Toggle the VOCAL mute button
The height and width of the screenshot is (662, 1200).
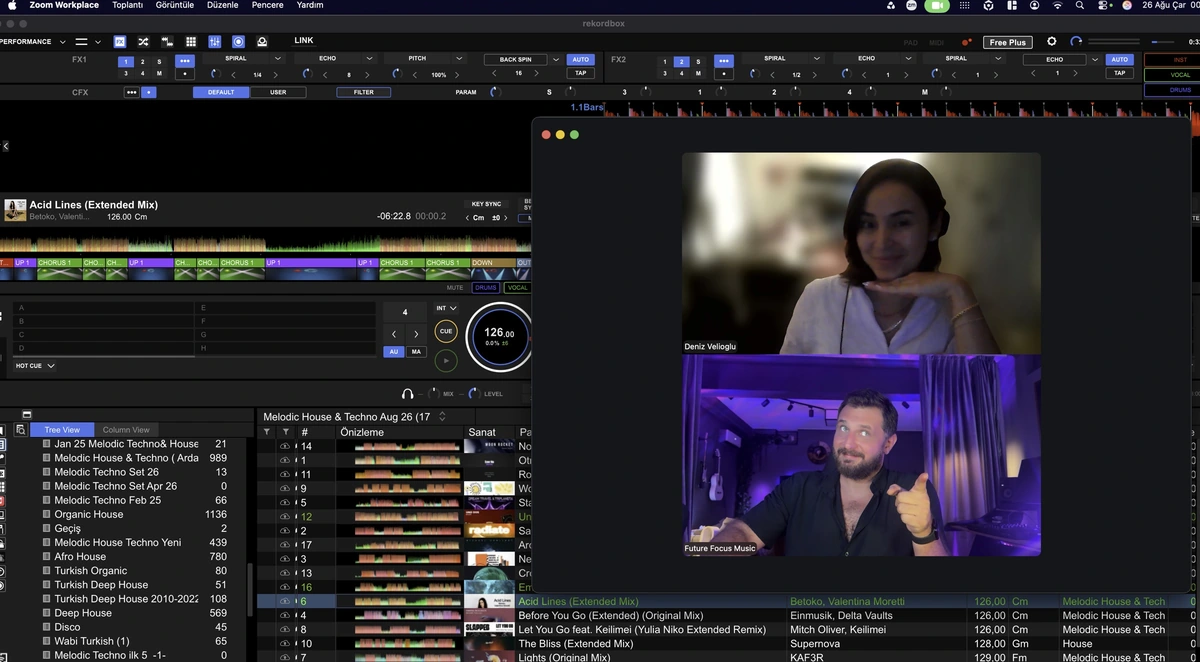pos(517,288)
